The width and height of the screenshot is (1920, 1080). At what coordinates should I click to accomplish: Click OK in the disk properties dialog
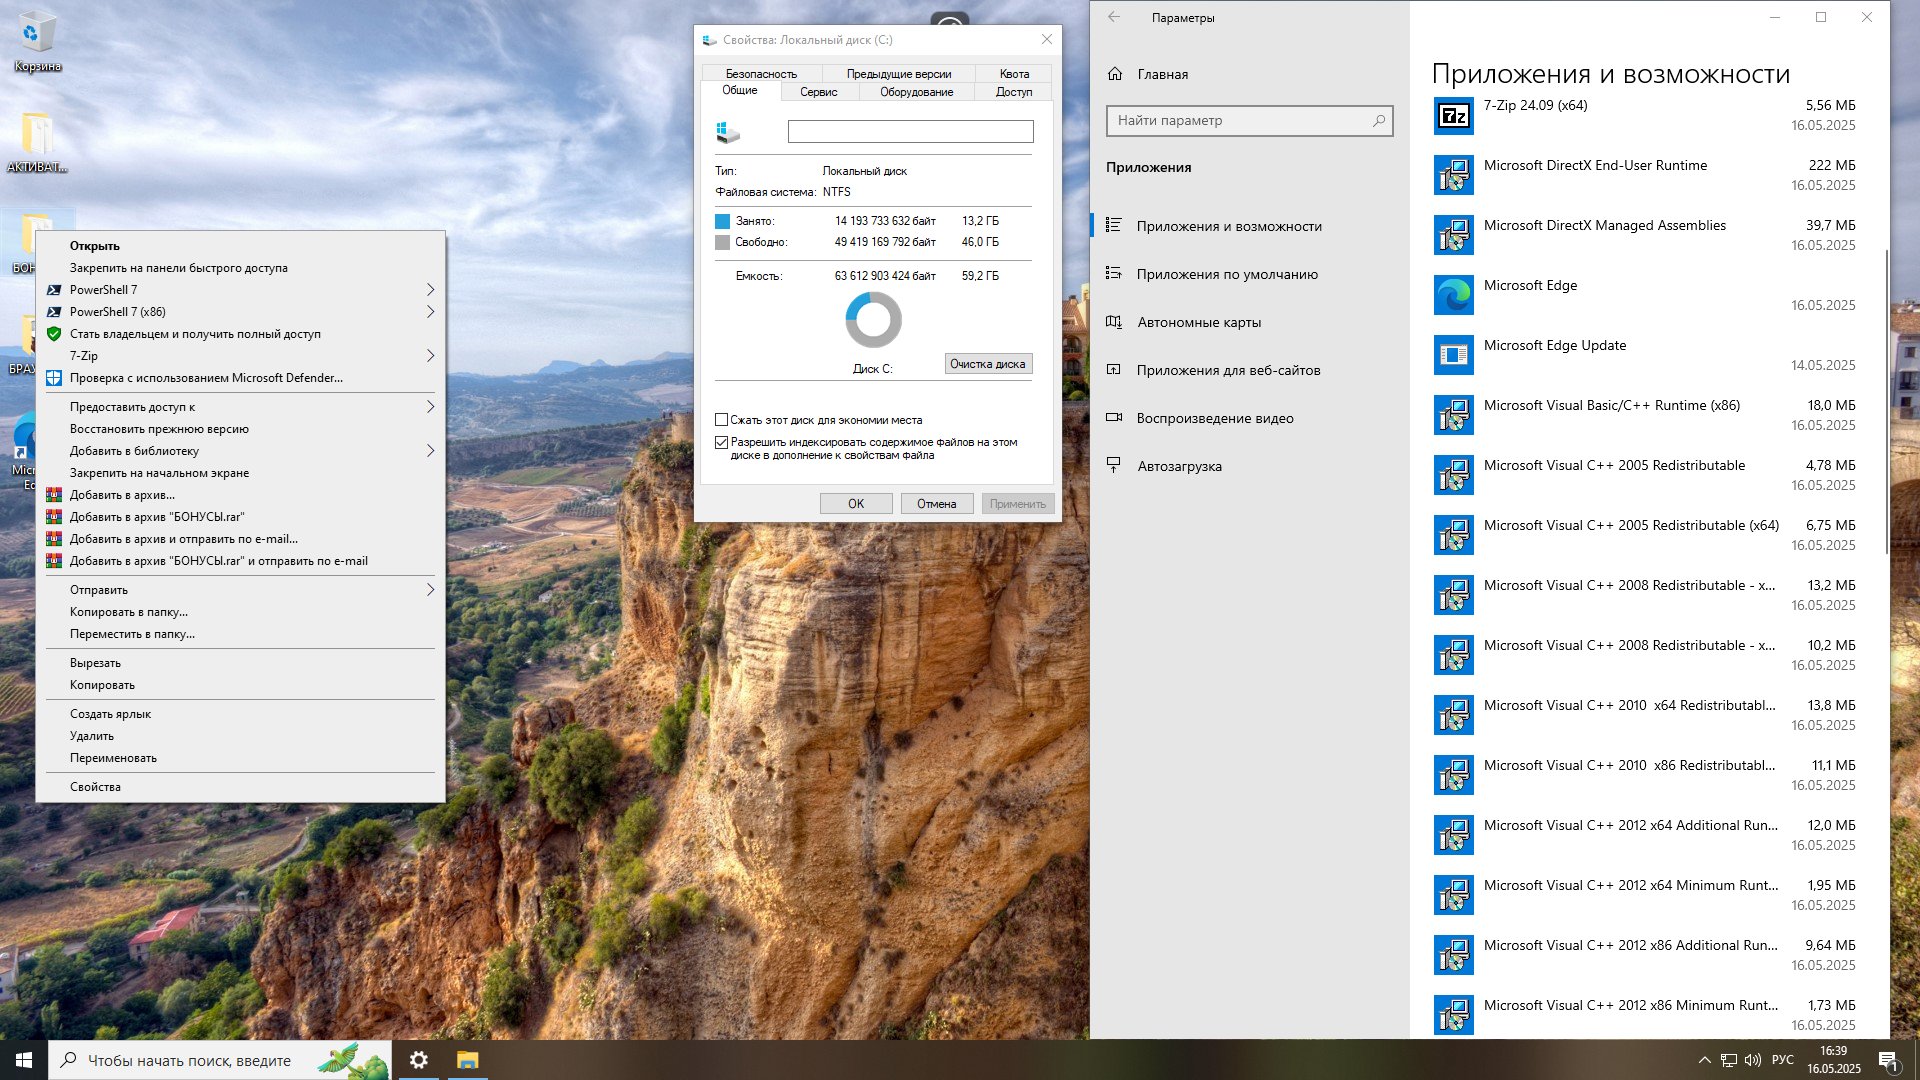coord(856,504)
